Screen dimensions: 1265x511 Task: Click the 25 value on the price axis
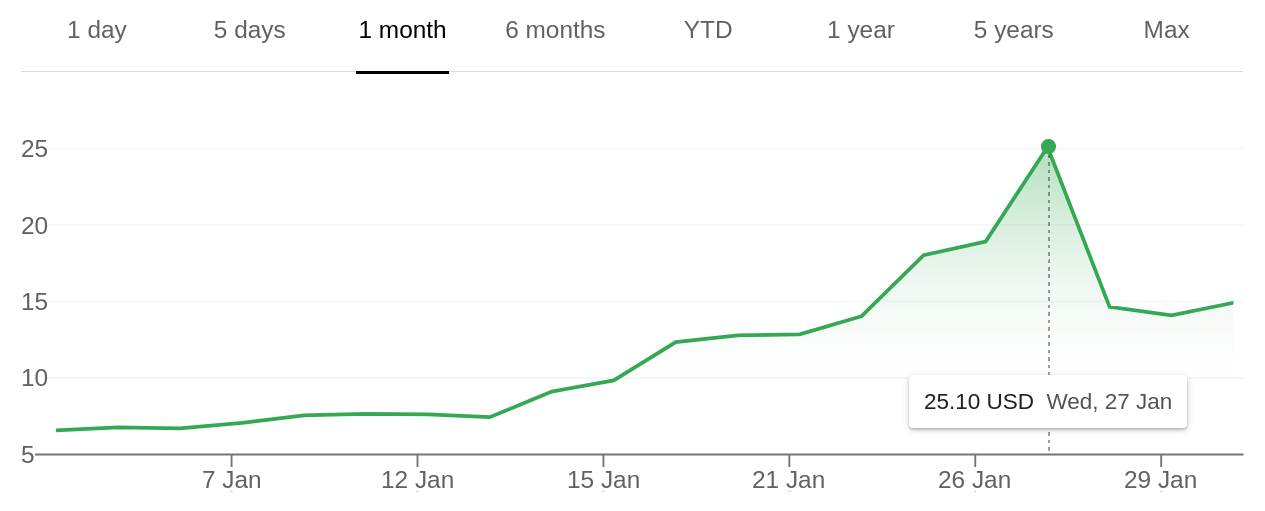[34, 149]
